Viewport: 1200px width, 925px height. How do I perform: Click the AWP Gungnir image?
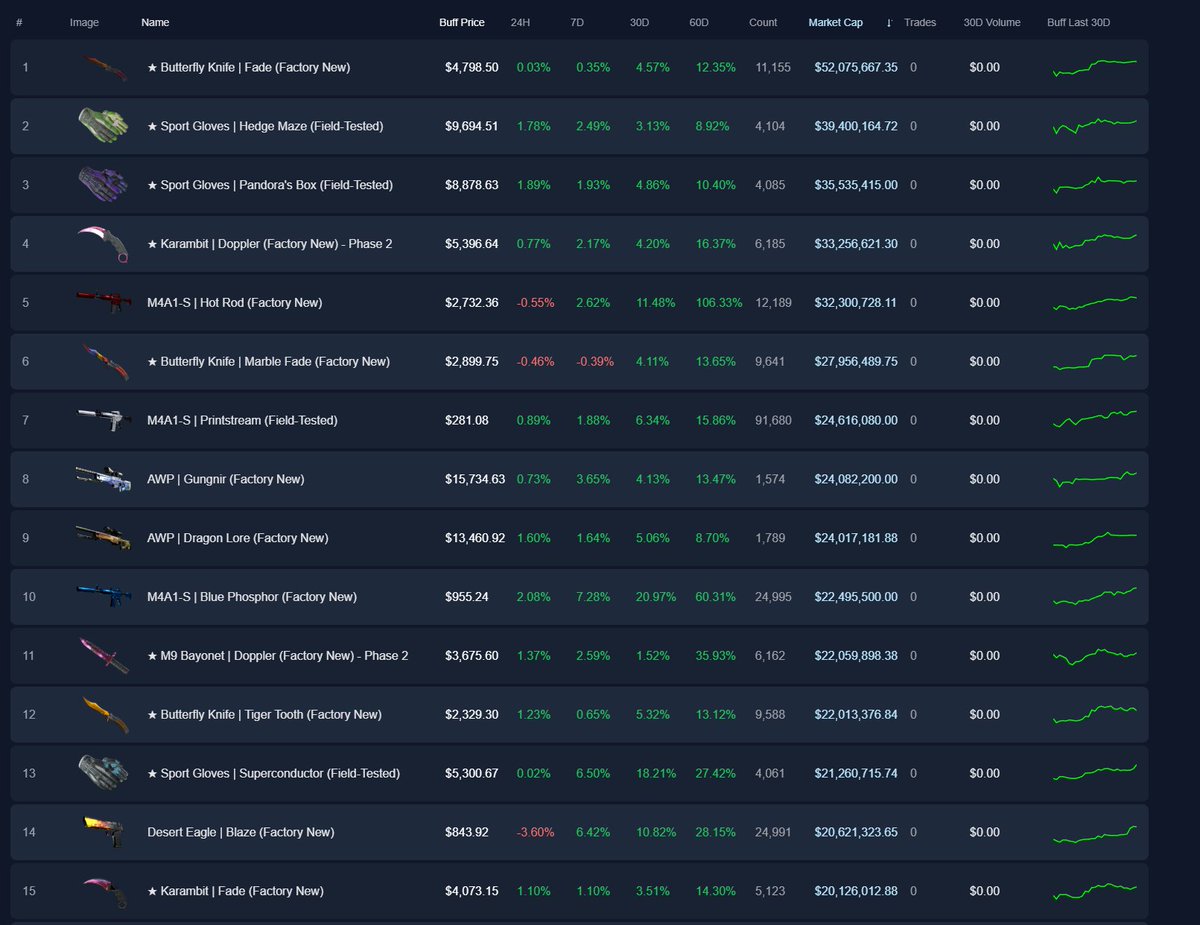[103, 479]
